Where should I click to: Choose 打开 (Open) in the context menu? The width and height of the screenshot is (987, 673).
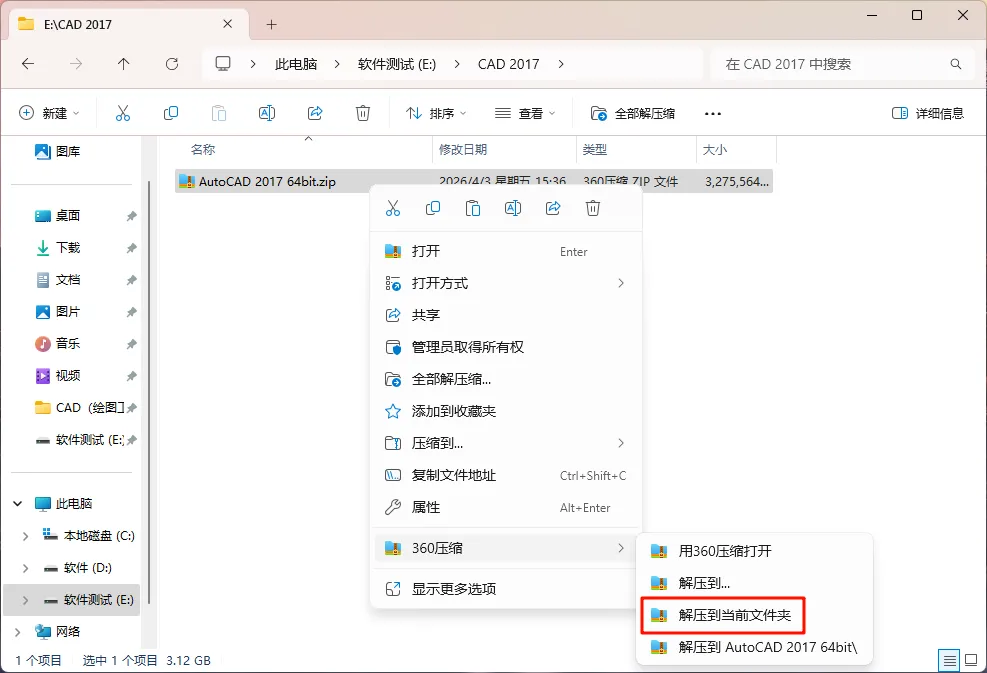coord(506,251)
